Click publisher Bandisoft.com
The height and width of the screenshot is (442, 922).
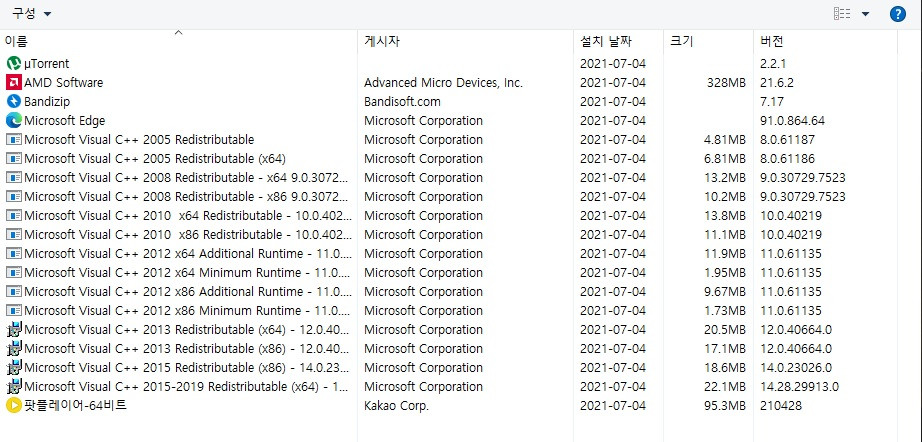[402, 101]
